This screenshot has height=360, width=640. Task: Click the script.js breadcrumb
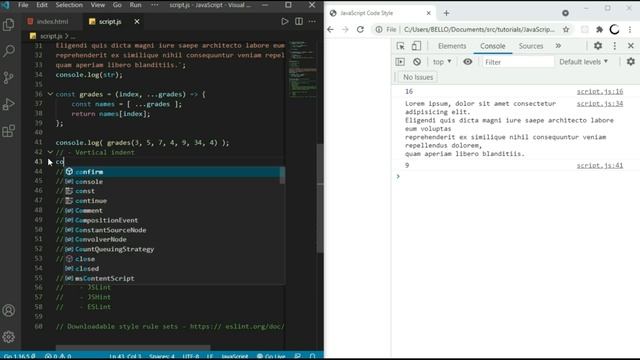(51, 36)
